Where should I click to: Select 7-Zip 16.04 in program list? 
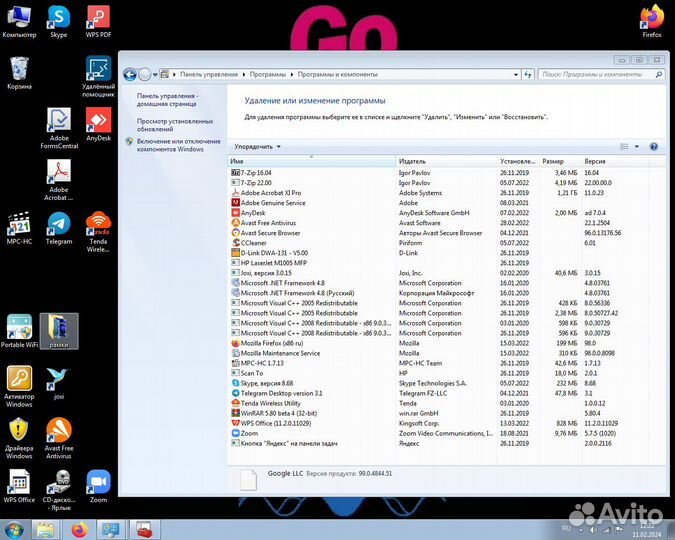click(440, 173)
